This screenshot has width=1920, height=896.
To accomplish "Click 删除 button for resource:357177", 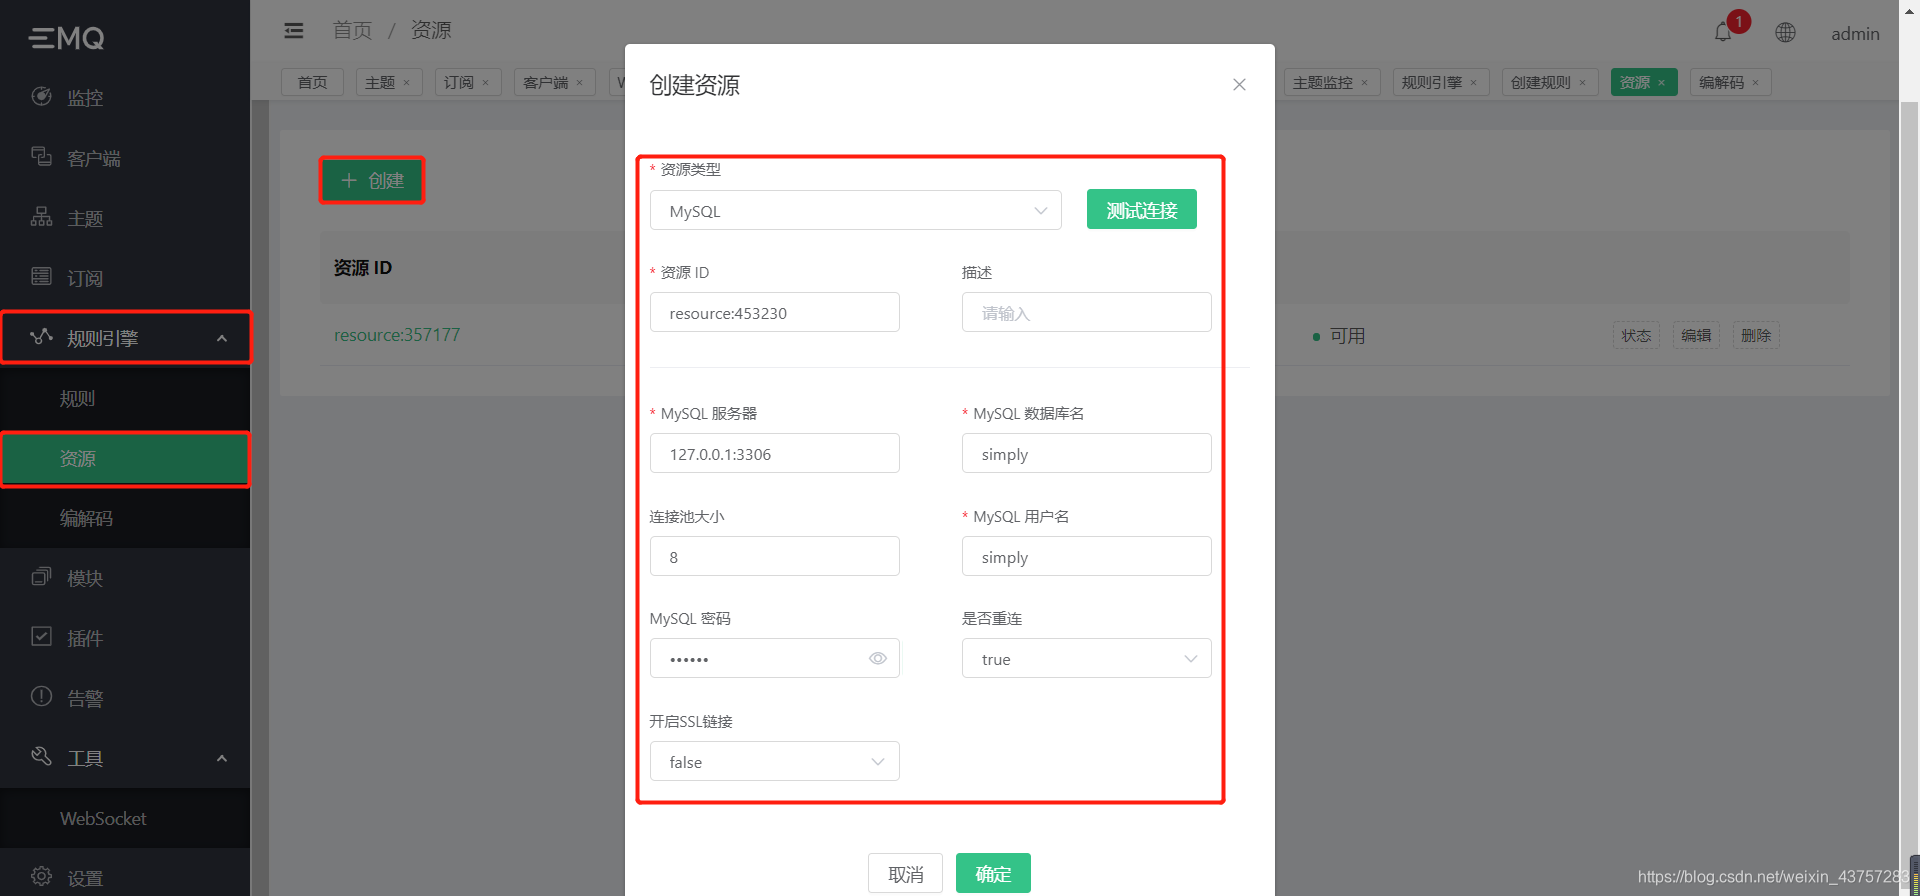I will click(1756, 335).
